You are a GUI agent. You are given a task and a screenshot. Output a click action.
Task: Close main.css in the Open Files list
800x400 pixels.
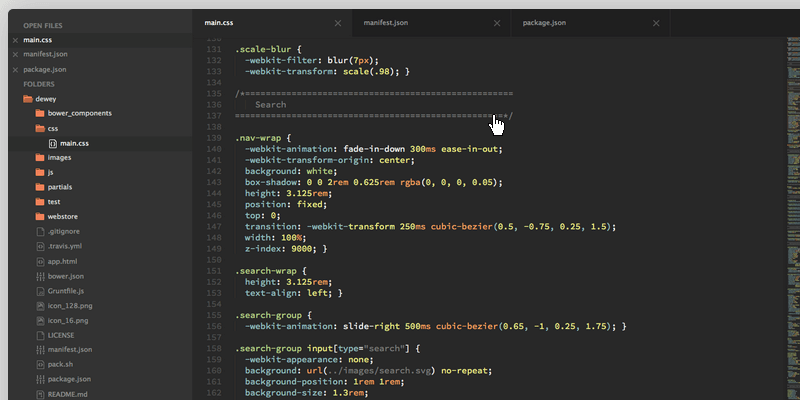coord(15,40)
